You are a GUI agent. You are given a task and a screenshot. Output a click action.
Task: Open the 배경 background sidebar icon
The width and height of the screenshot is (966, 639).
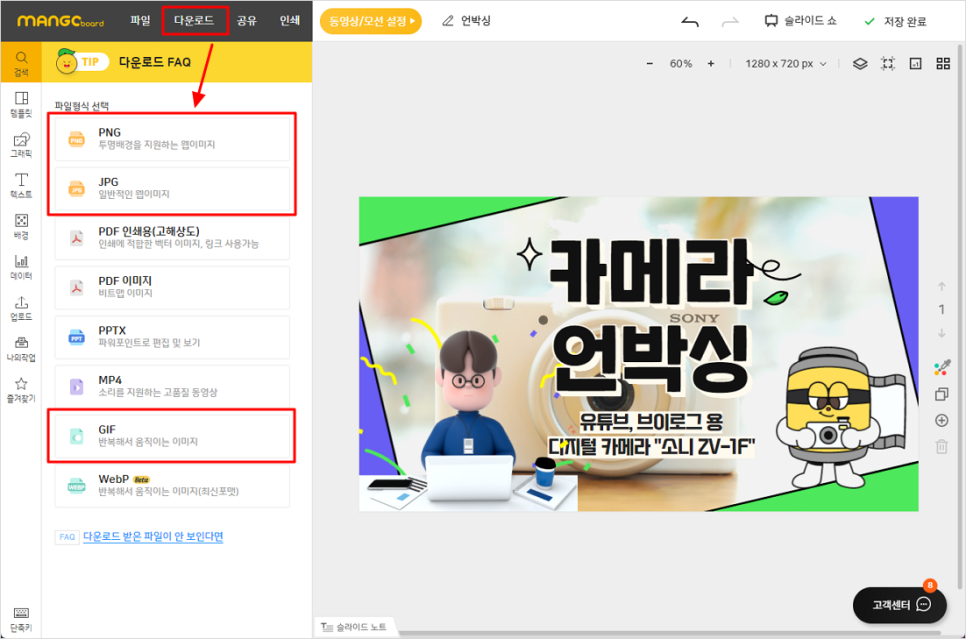tap(21, 226)
